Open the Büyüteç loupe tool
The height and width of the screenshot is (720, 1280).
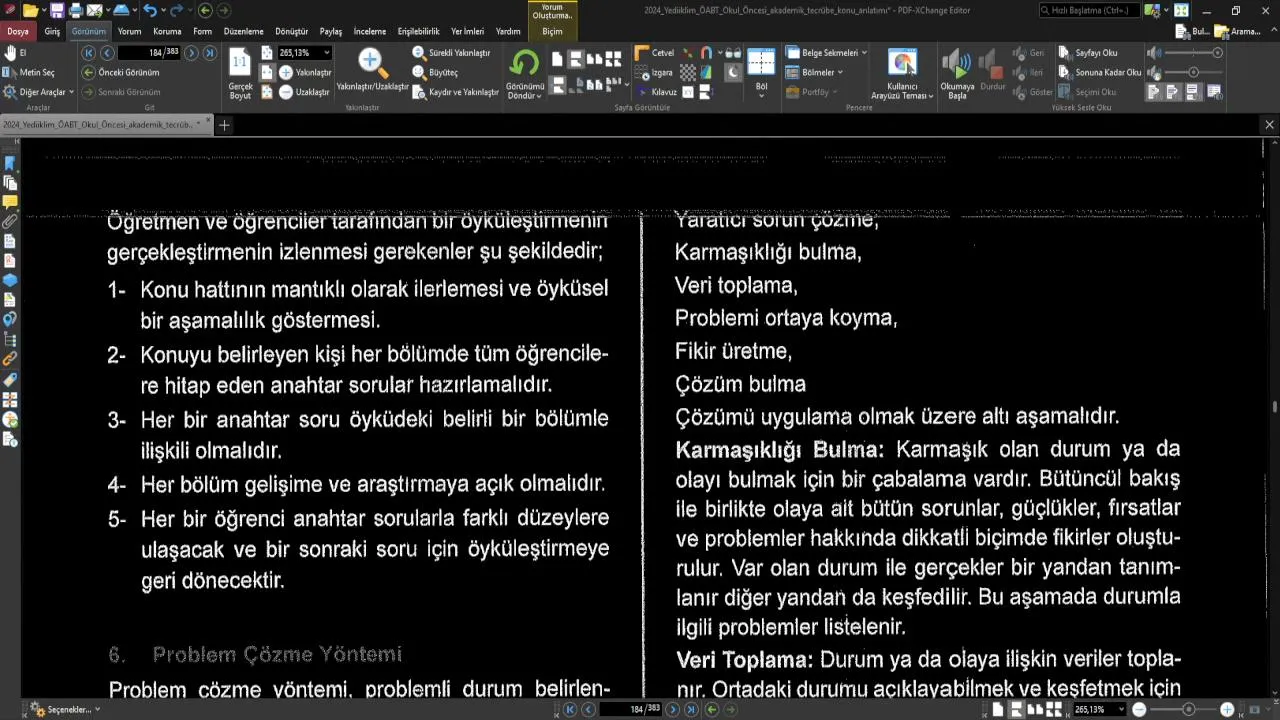tap(435, 72)
